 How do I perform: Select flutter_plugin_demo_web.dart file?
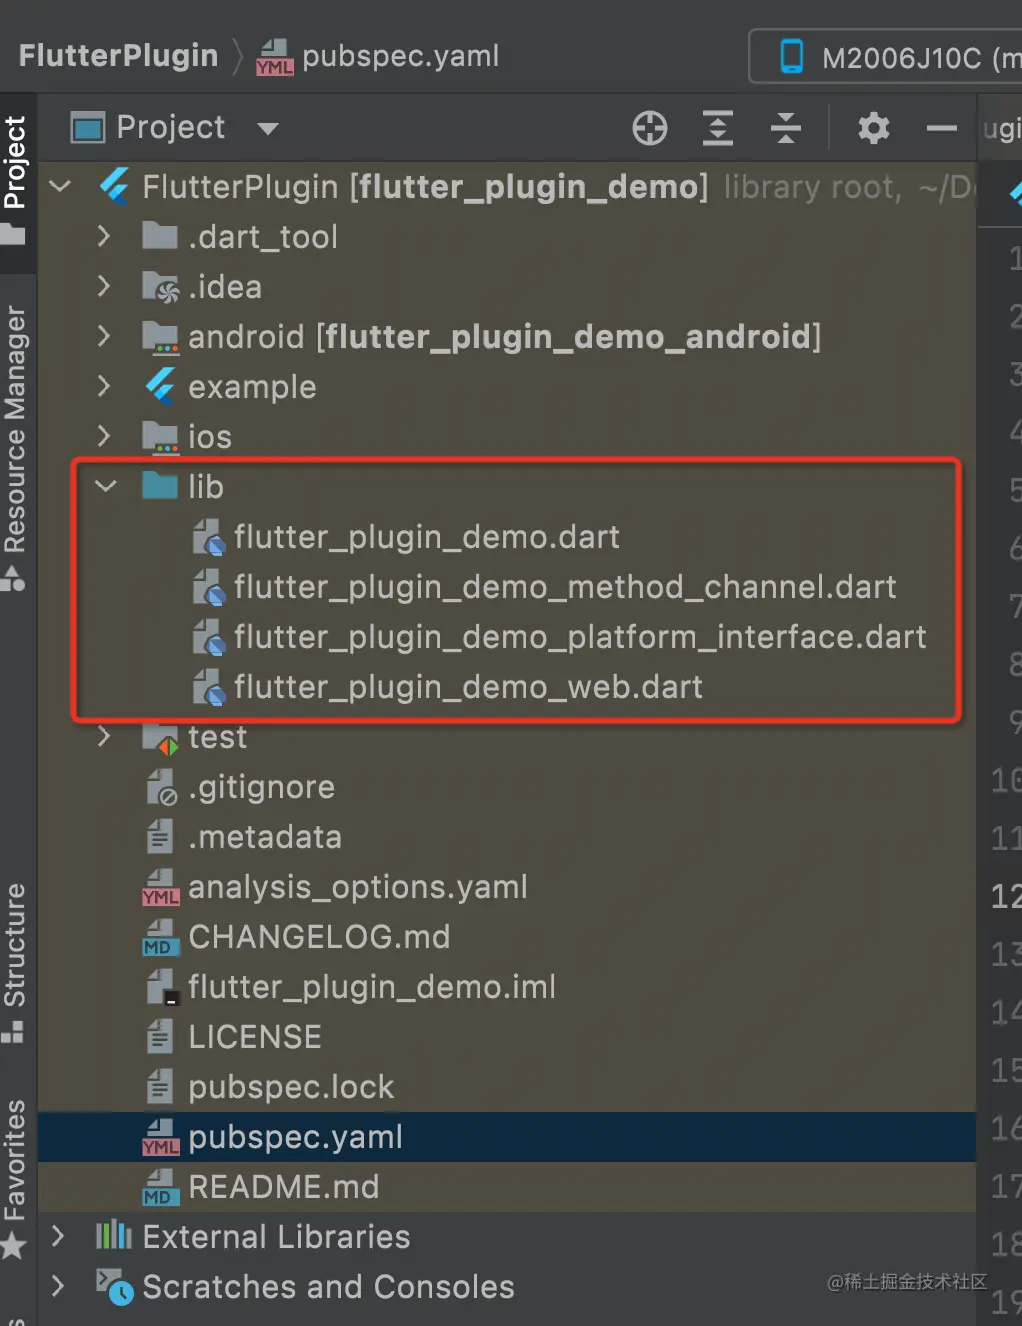[468, 687]
